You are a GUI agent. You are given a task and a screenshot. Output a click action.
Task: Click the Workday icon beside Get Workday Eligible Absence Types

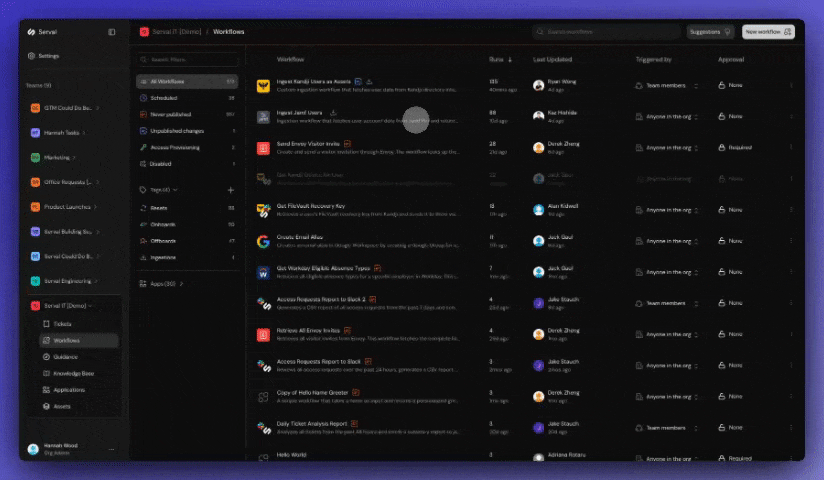click(x=263, y=272)
